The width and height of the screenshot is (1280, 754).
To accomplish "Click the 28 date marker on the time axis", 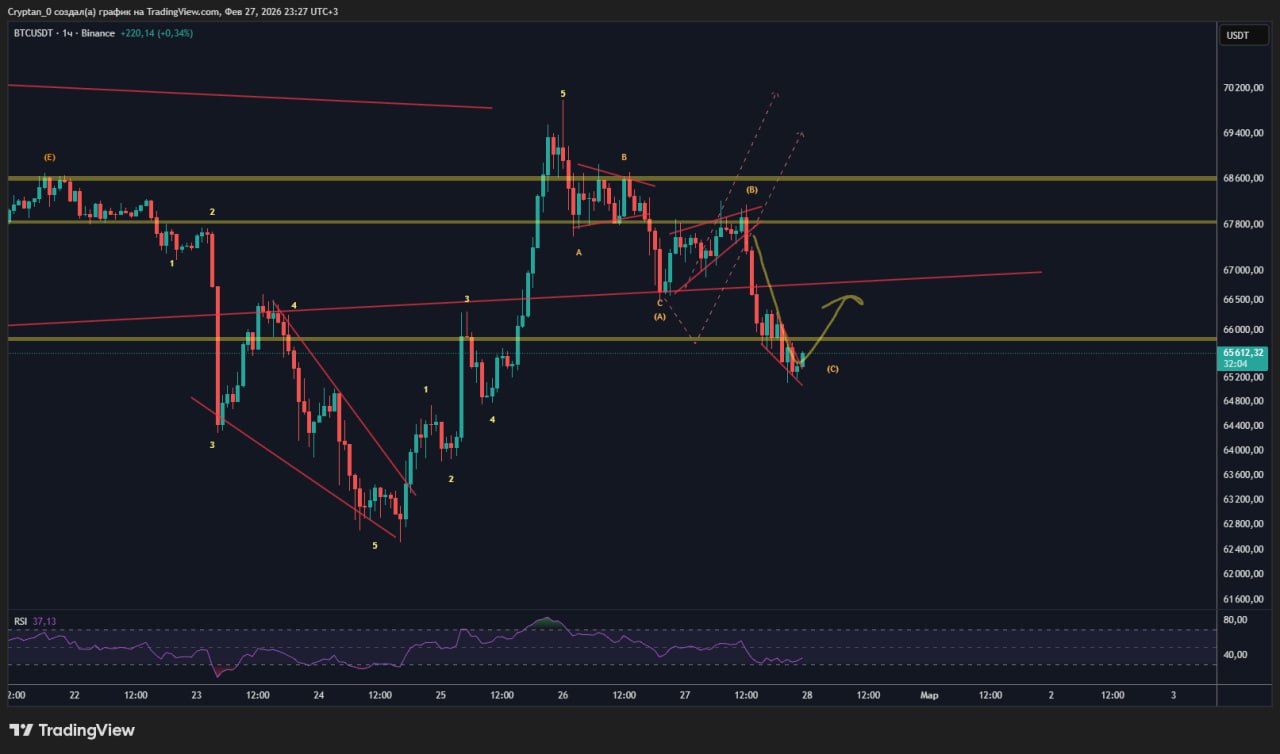I will tap(806, 695).
